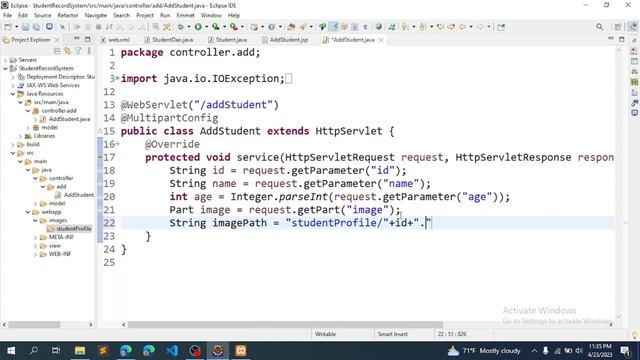The height and width of the screenshot is (360, 640).
Task: Expand the Servers tree node
Action: tap(5, 60)
